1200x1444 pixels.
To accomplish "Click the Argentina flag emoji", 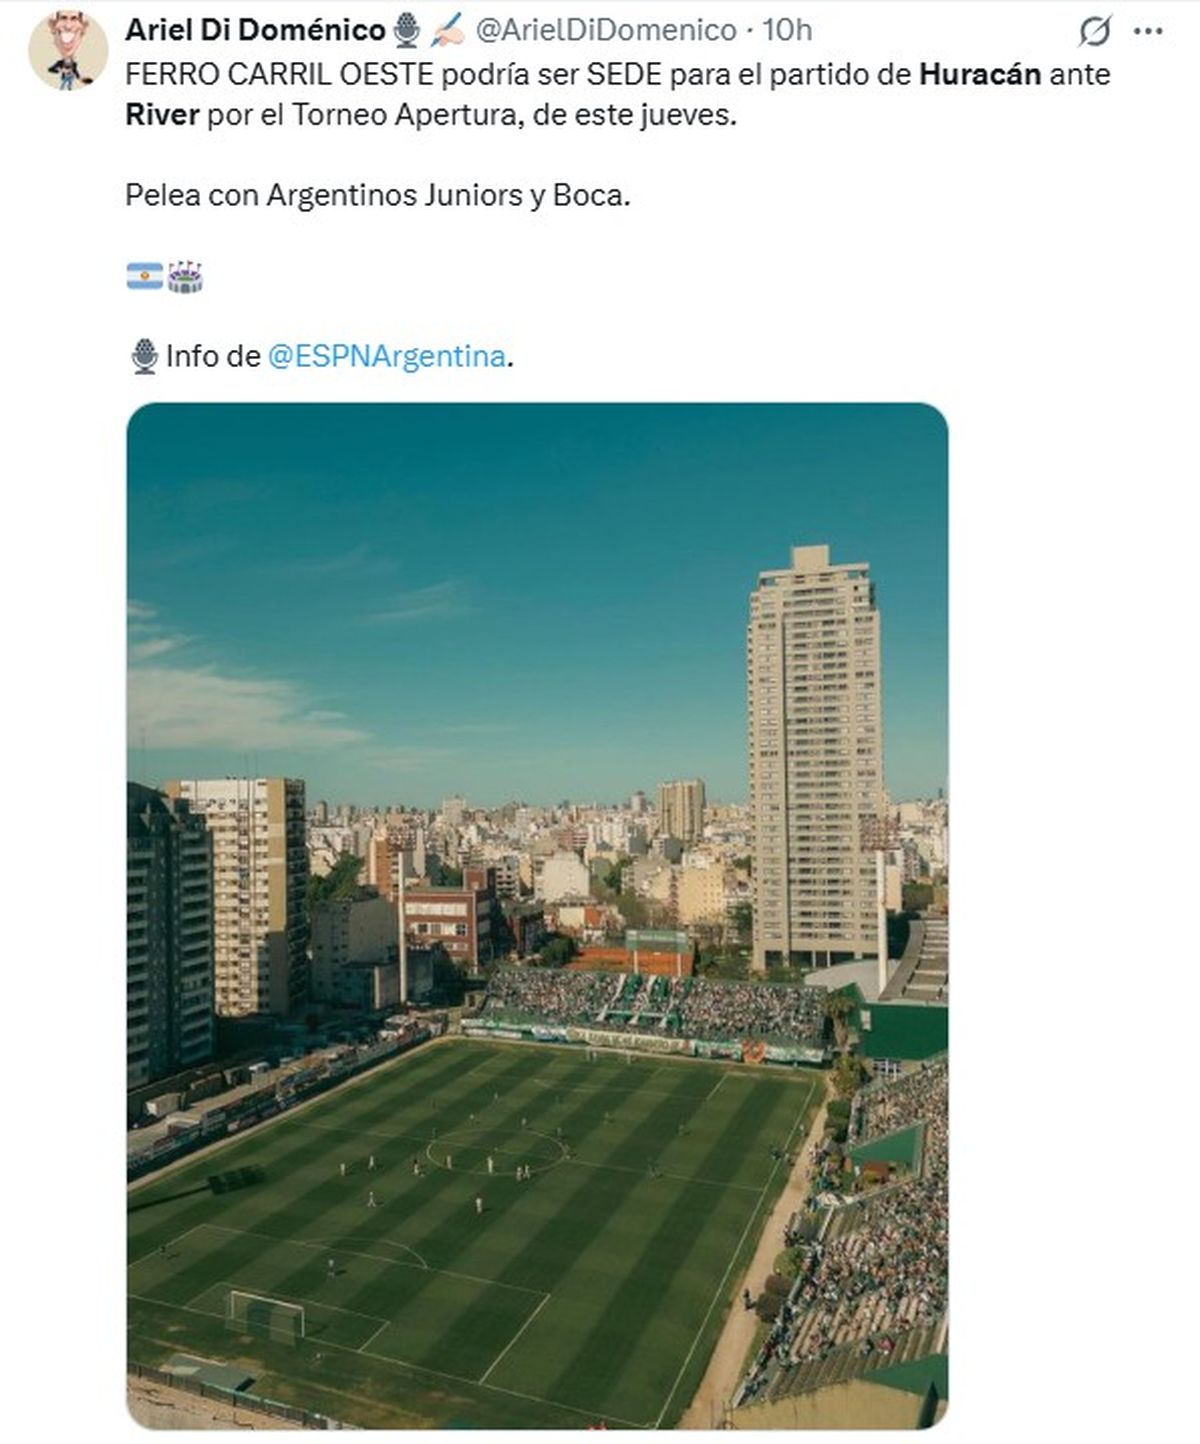I will coord(145,276).
